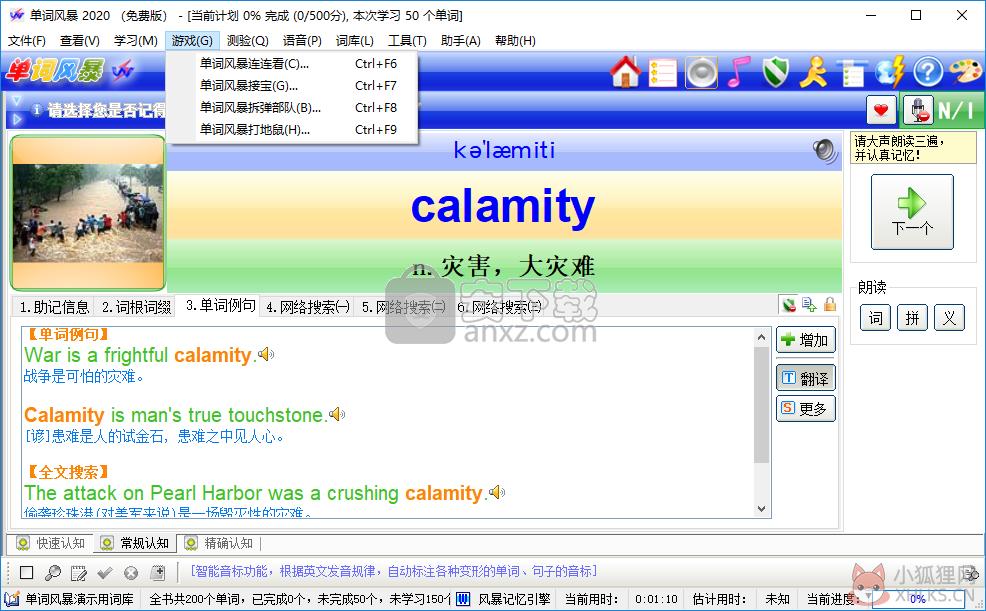Choose 单词风暴连连看(C)... menu entry
This screenshot has width=986, height=611.
click(x=292, y=63)
